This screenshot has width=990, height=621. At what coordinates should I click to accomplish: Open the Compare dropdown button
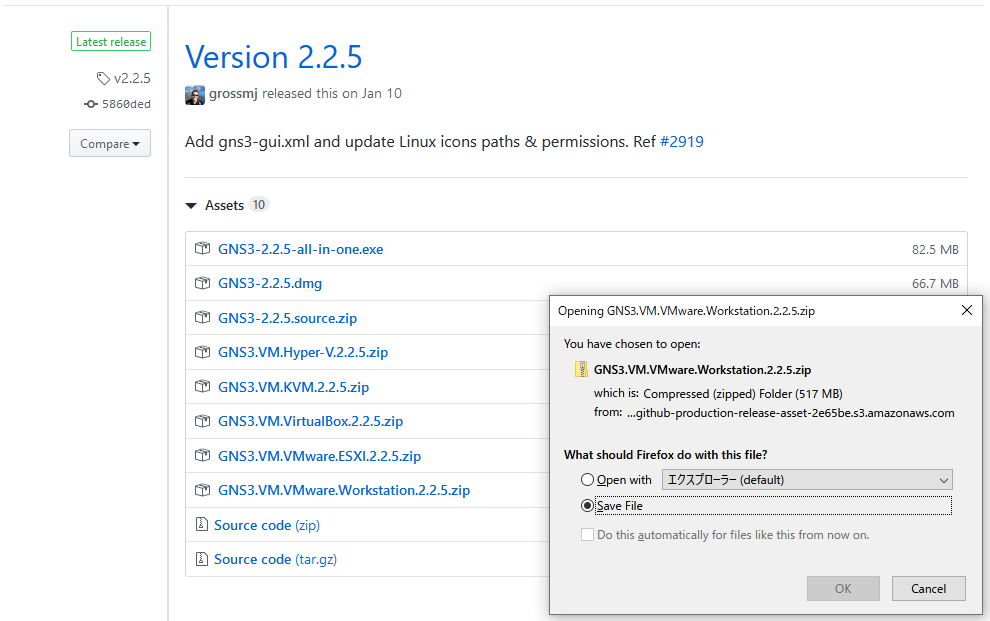[110, 143]
